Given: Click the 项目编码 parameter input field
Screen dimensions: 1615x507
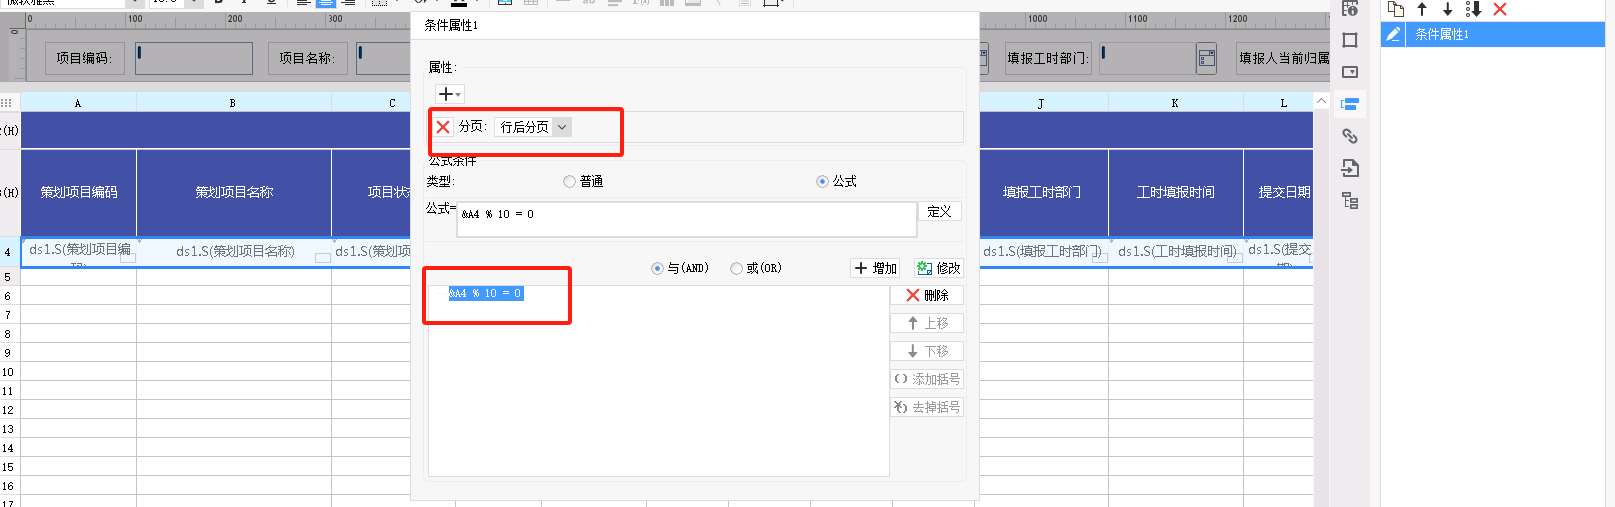Looking at the screenshot, I should coord(194,58).
